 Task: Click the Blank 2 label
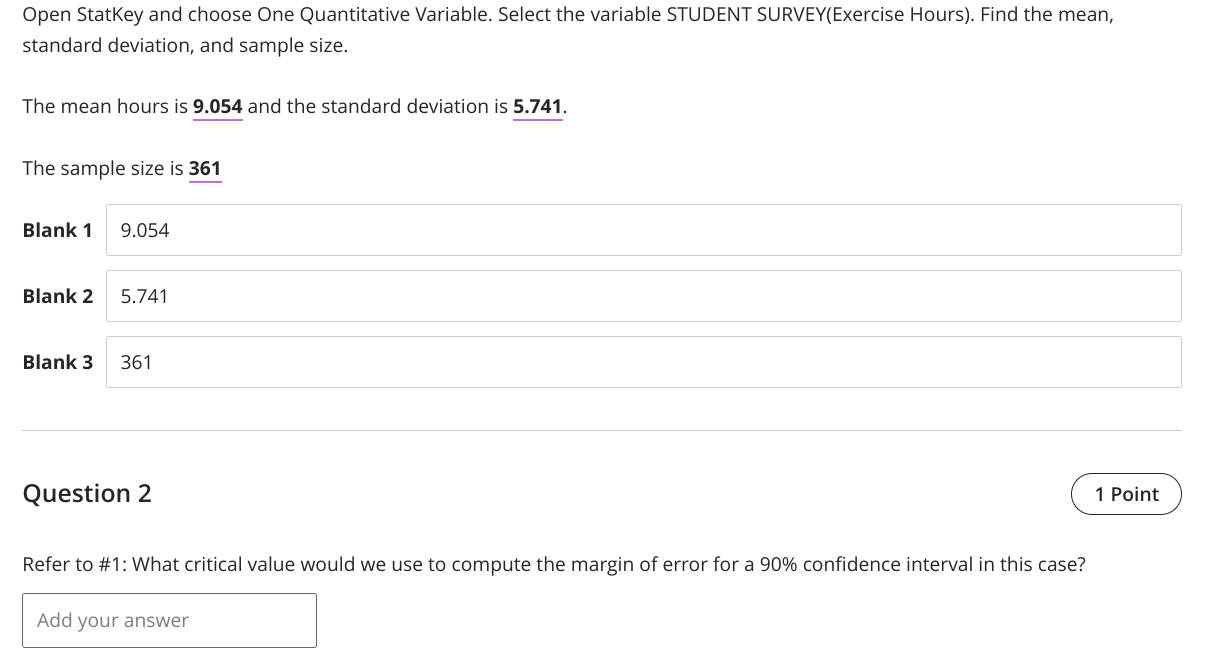pos(57,296)
